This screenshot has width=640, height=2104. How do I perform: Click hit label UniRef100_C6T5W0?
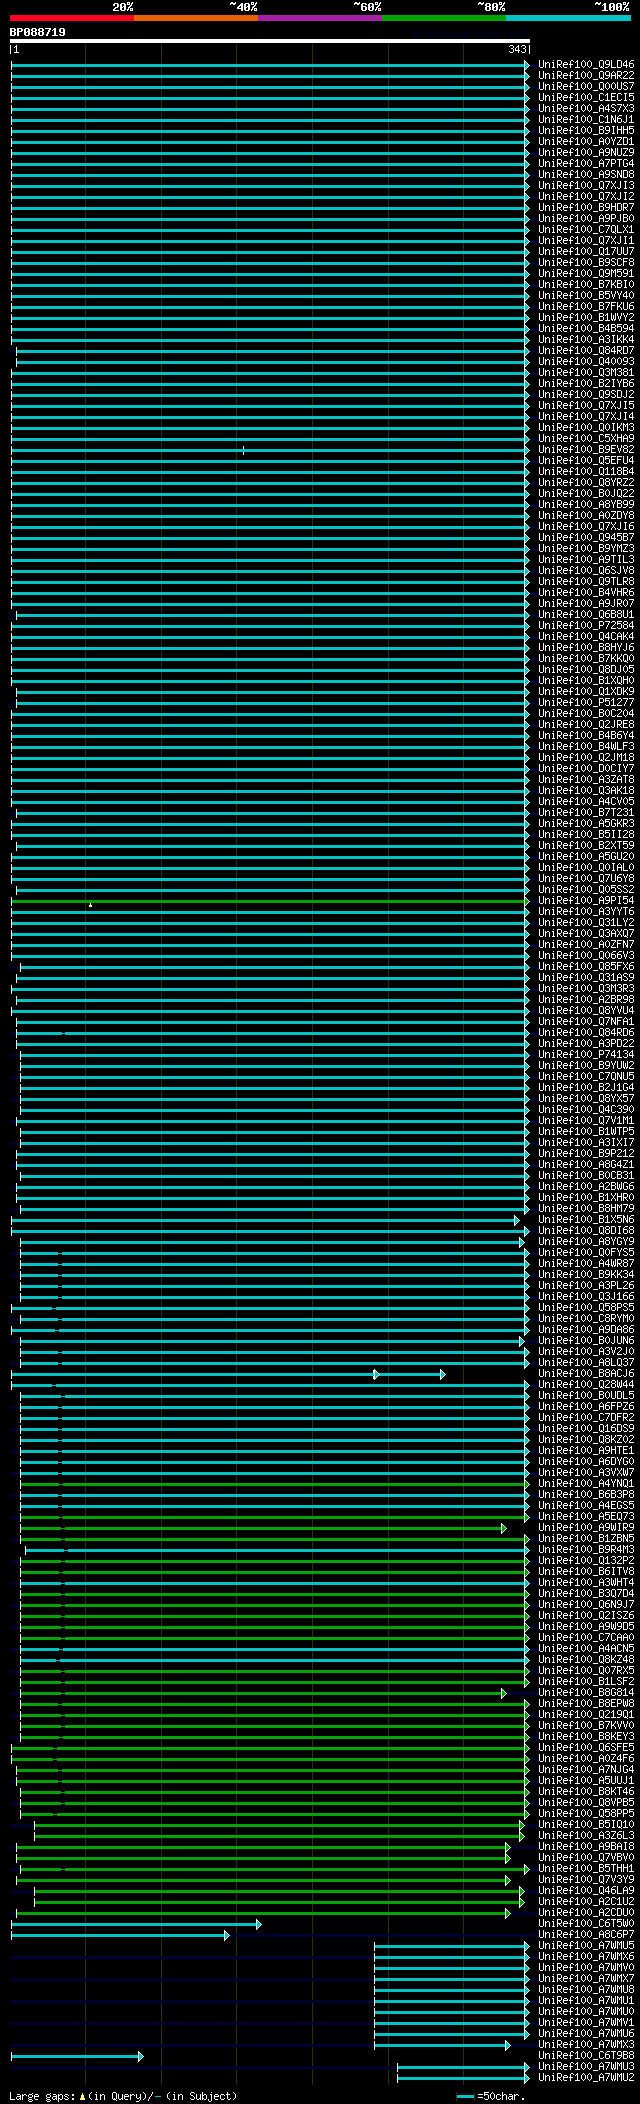[586, 1923]
